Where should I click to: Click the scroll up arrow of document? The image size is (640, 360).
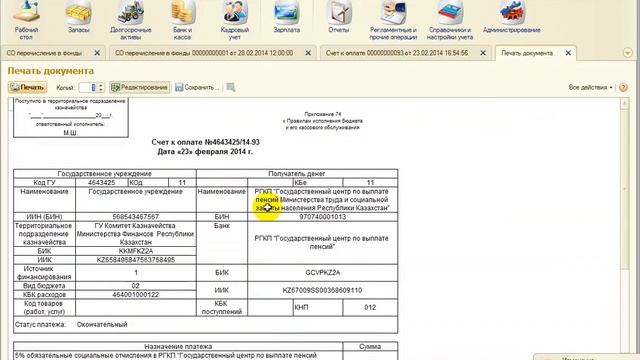(624, 104)
